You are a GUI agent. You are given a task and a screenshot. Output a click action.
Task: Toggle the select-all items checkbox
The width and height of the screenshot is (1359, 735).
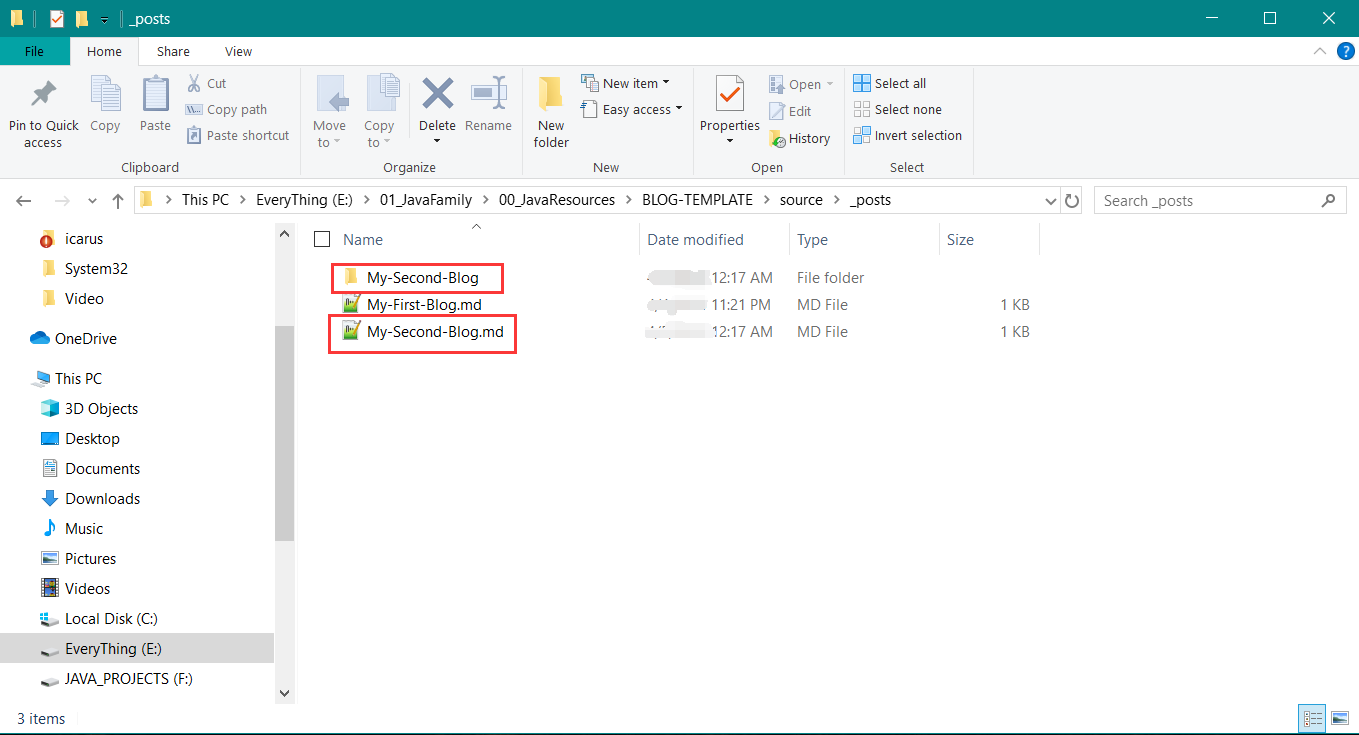(x=322, y=239)
